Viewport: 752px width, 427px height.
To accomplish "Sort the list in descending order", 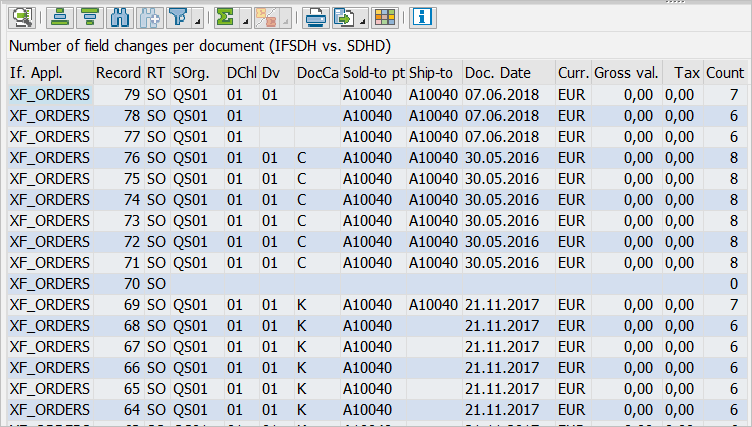I will 89,16.
